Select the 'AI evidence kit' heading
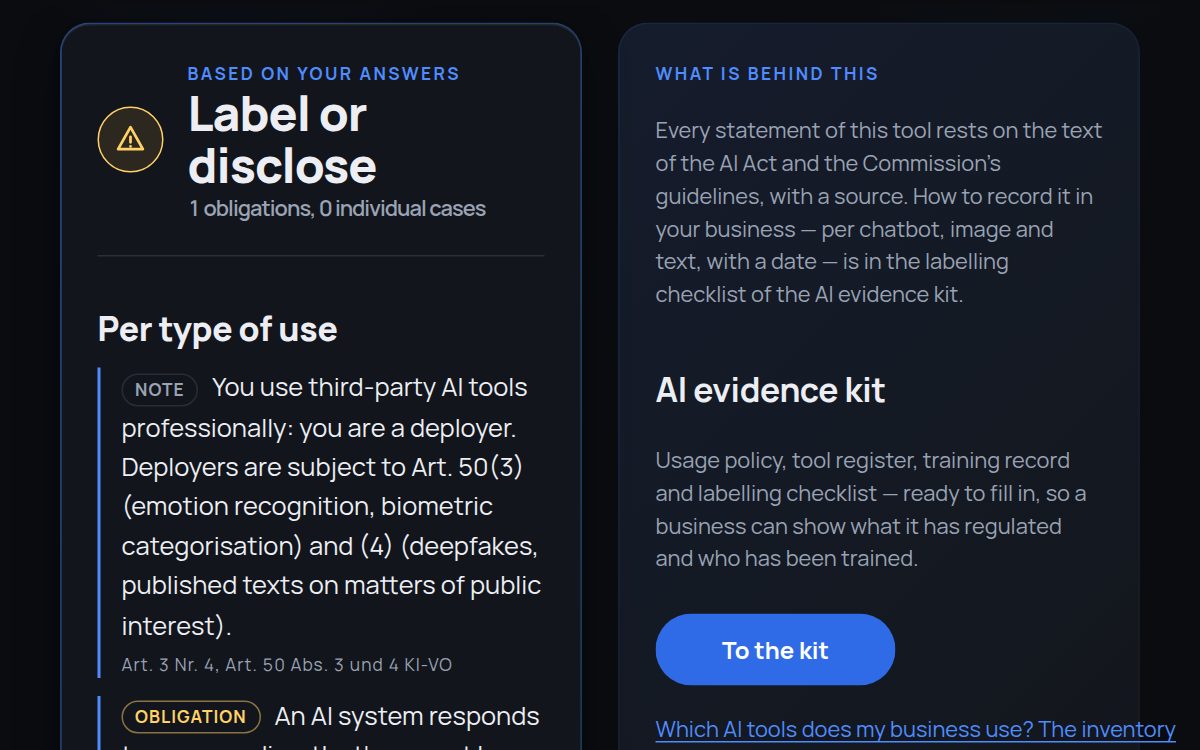Viewport: 1200px width, 750px height. (770, 390)
